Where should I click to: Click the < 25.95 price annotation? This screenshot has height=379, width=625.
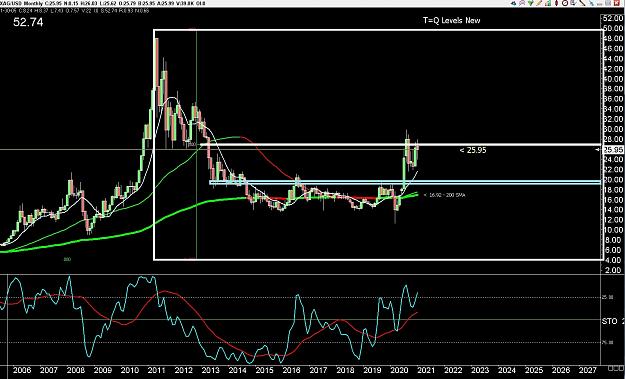tap(473, 150)
